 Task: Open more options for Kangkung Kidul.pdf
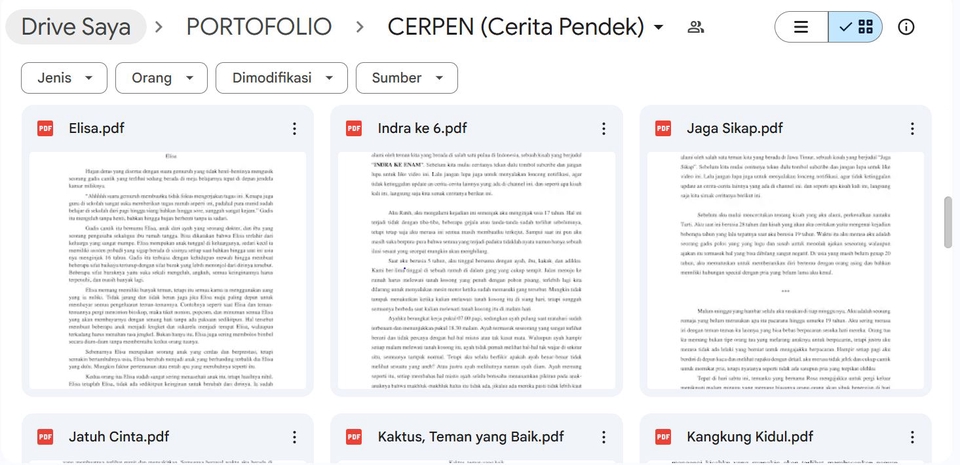tap(912, 437)
